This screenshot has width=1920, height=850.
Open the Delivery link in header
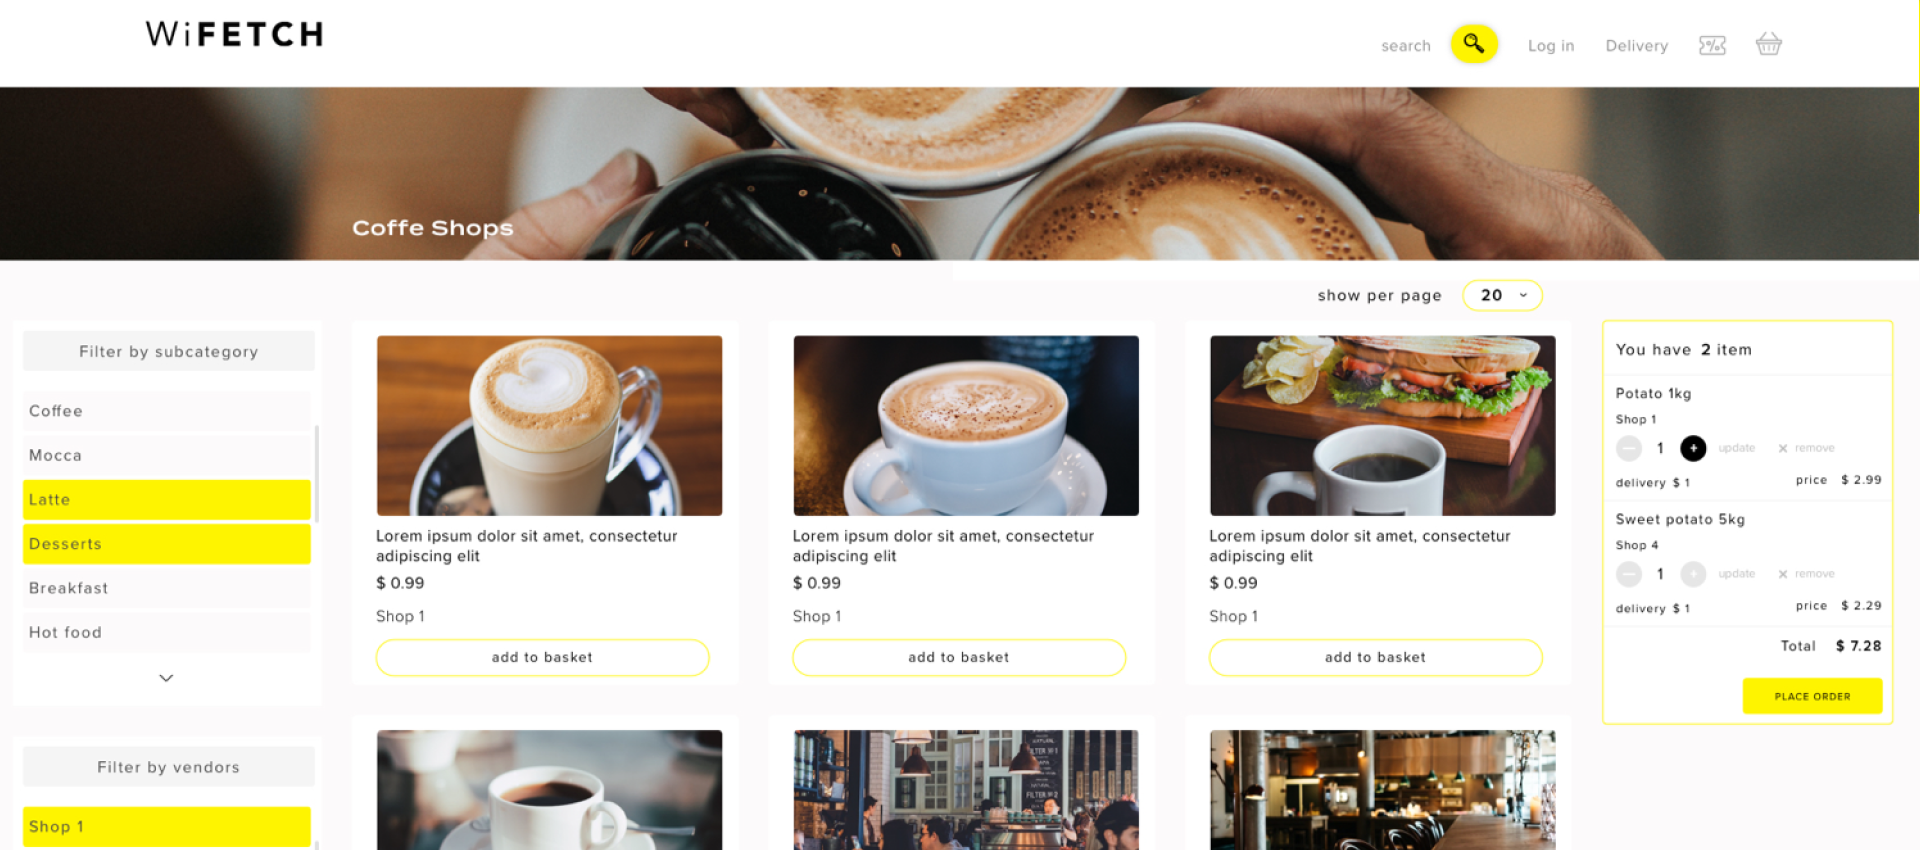pos(1636,46)
